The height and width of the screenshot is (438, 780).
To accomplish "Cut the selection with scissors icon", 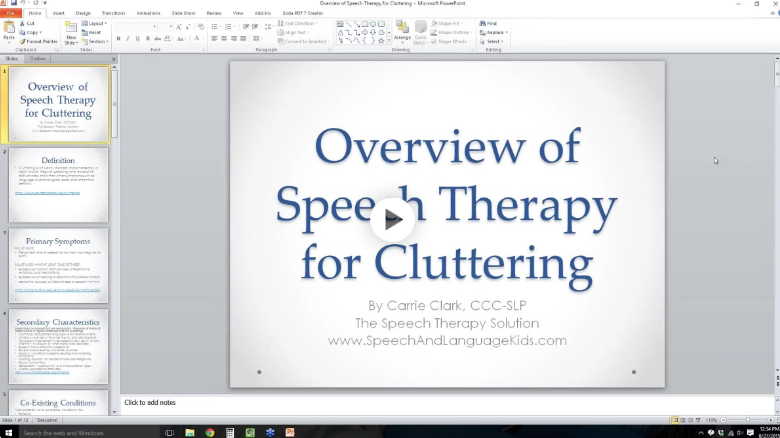I will (x=27, y=23).
